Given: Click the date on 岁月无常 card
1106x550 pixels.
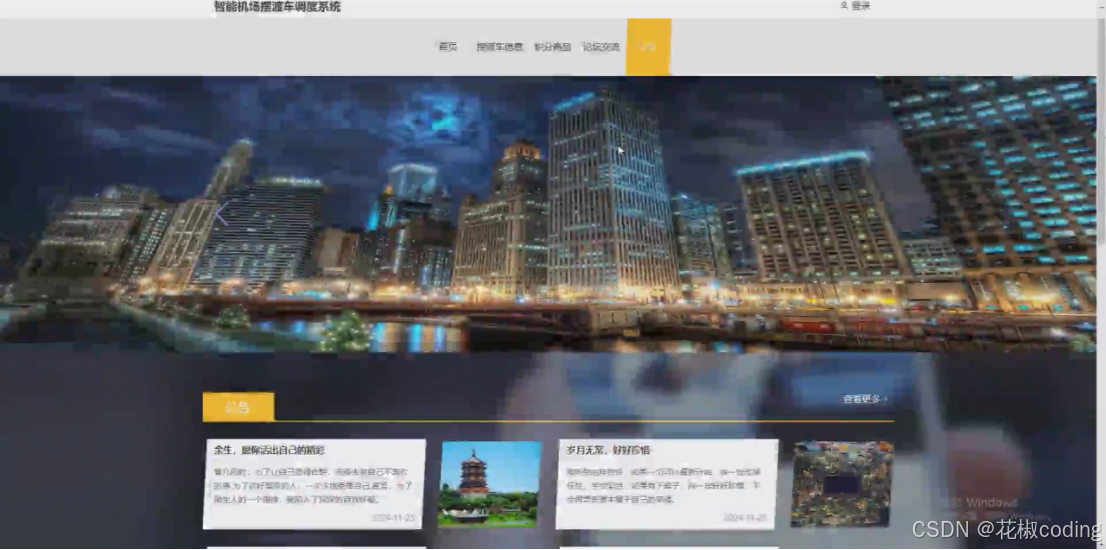Looking at the screenshot, I should pos(745,518).
